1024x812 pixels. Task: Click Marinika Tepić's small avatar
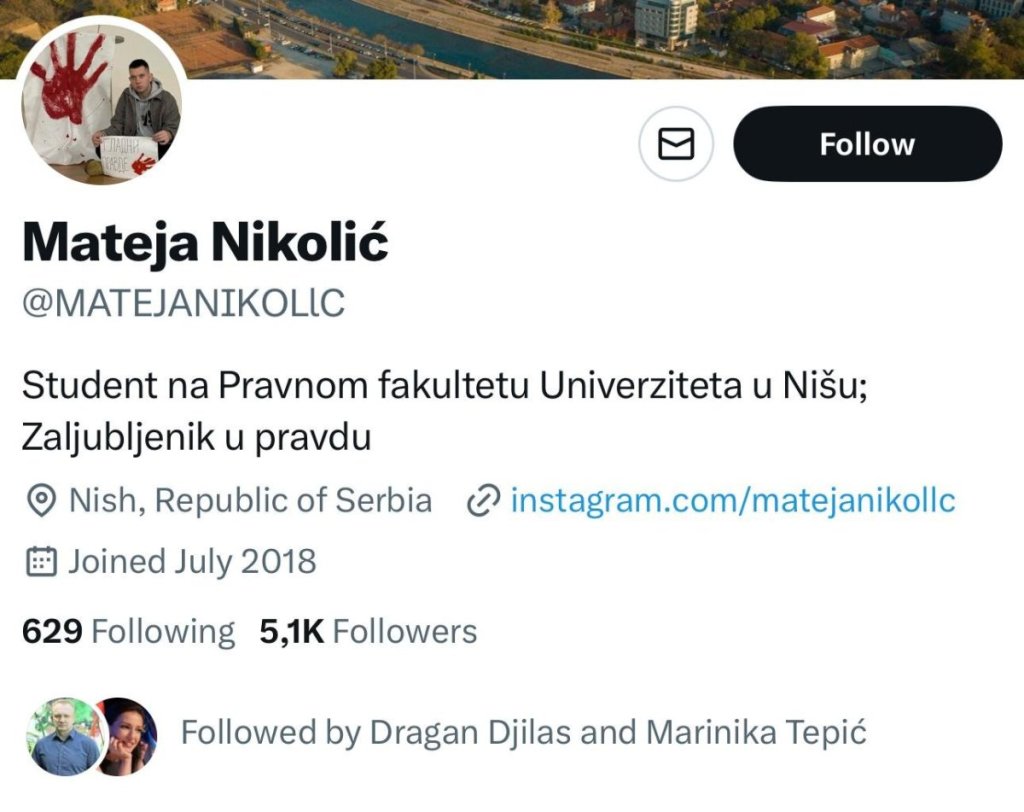pyautogui.click(x=128, y=737)
